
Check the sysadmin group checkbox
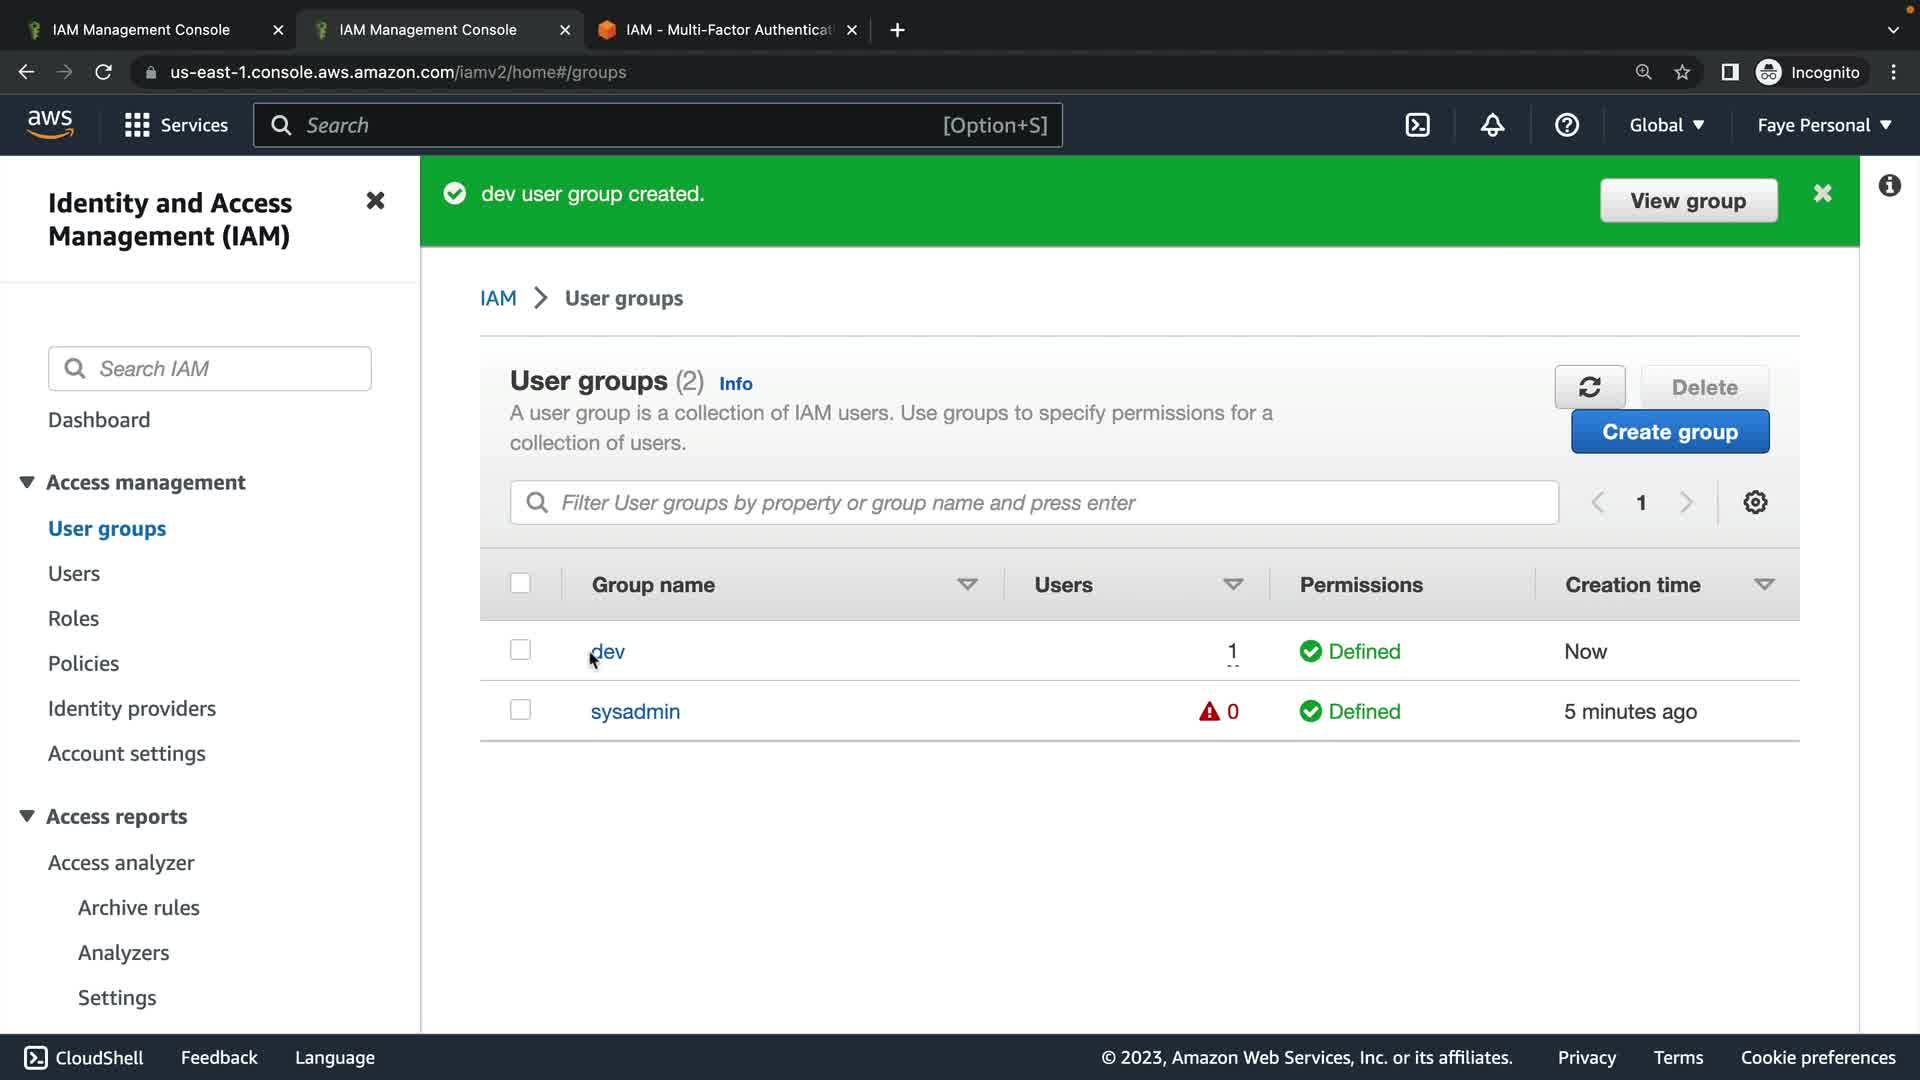pyautogui.click(x=520, y=710)
